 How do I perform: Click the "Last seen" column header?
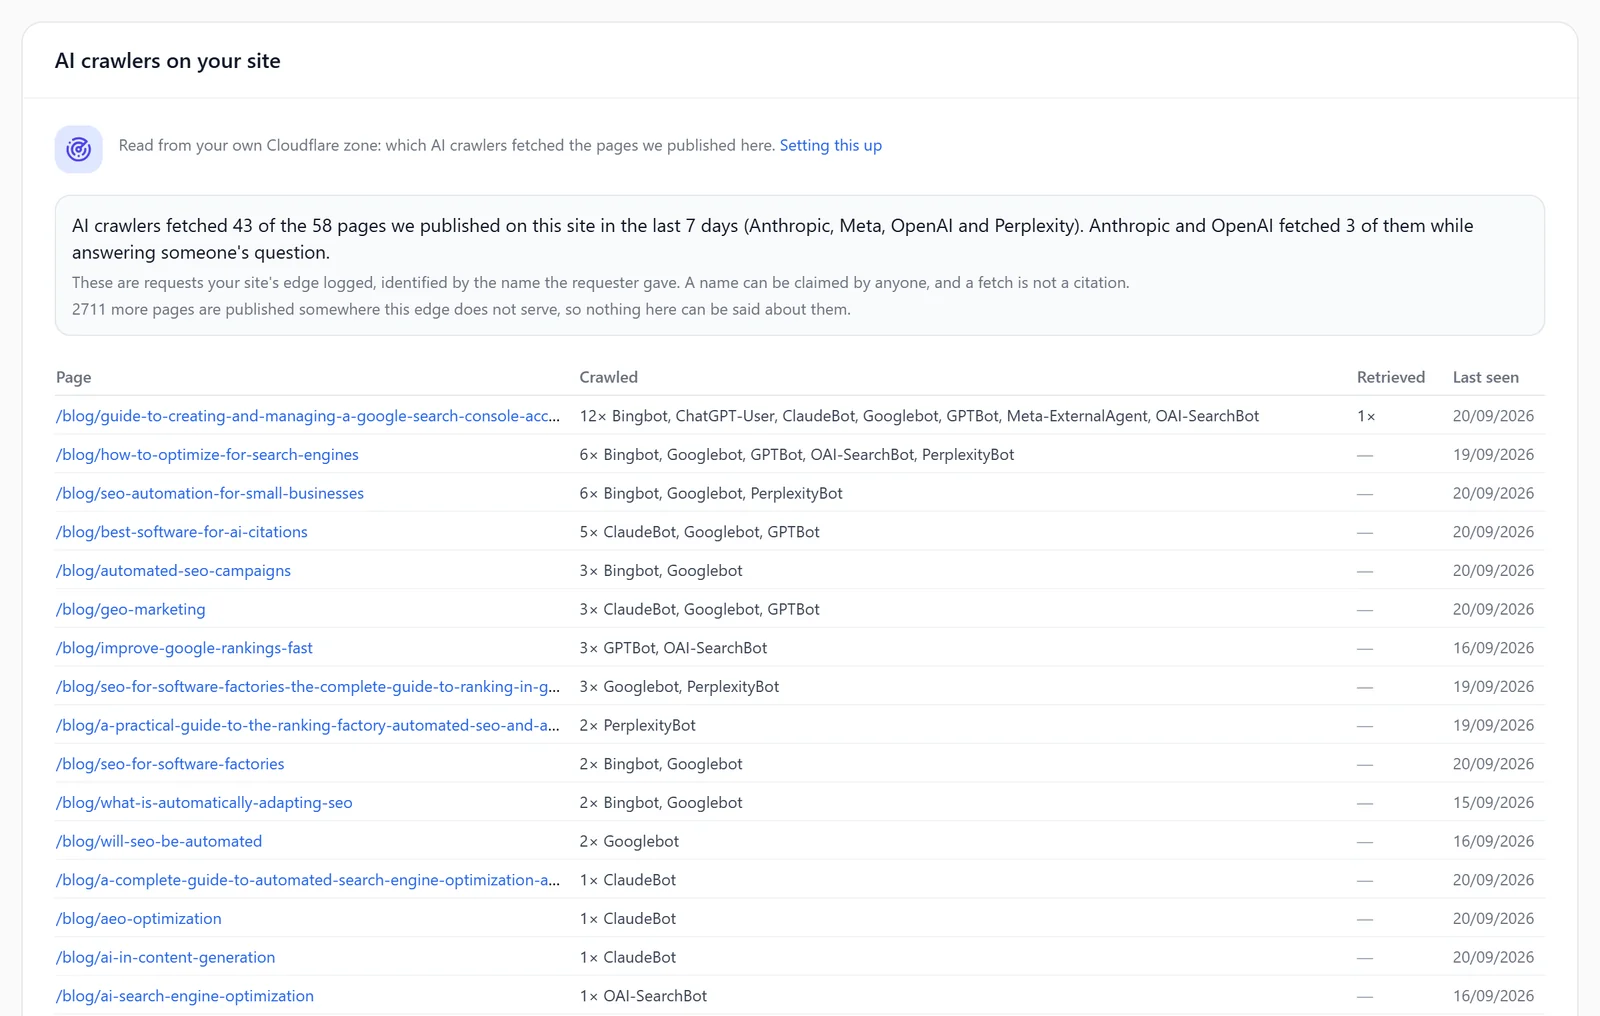(x=1486, y=377)
